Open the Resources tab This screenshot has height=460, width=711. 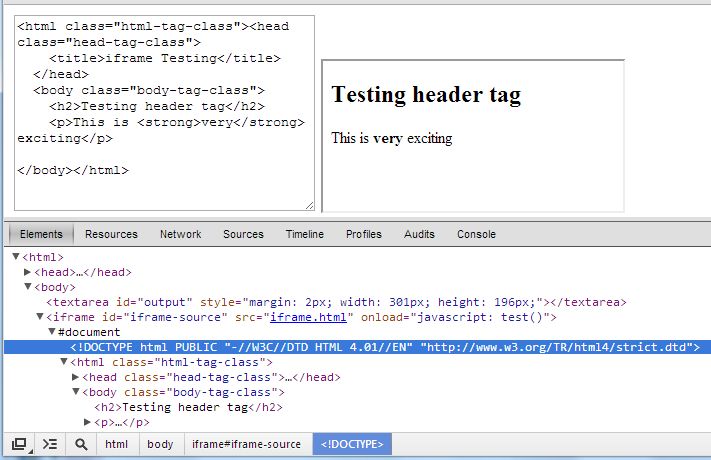click(x=111, y=234)
